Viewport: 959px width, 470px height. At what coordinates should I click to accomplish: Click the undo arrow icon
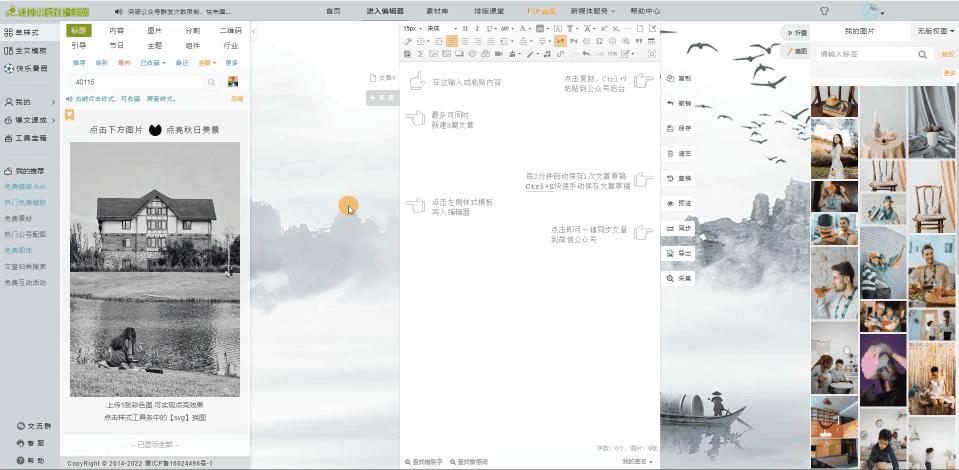(586, 54)
